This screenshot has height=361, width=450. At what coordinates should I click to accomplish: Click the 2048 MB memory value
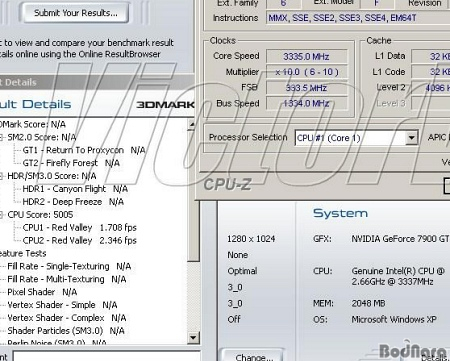pos(368,303)
